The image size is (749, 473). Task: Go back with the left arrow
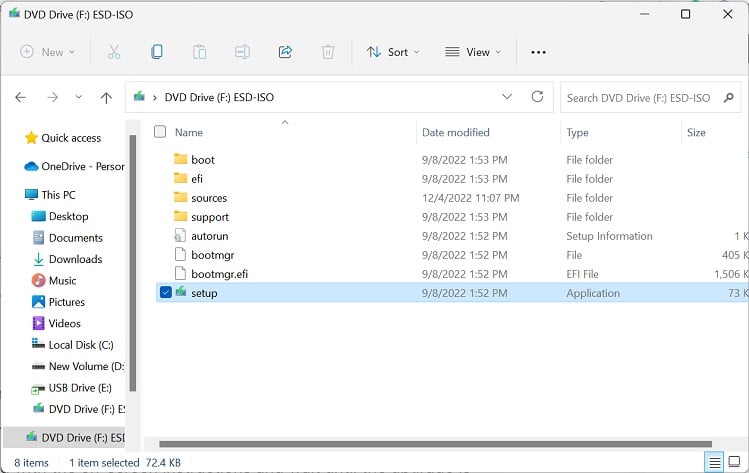(21, 97)
